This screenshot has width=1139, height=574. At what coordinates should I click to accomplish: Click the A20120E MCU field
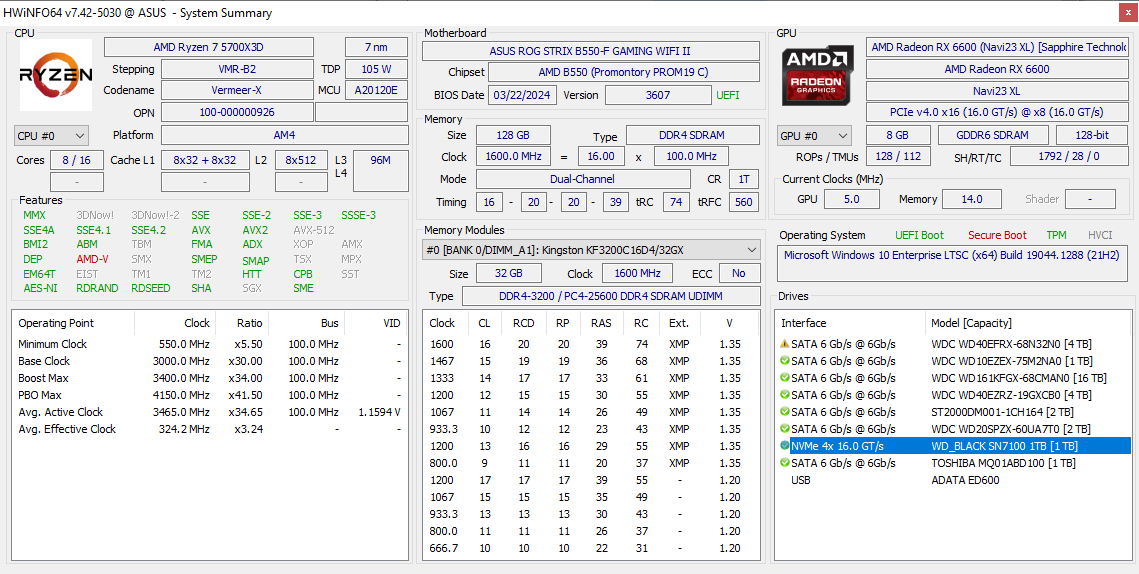coord(376,90)
